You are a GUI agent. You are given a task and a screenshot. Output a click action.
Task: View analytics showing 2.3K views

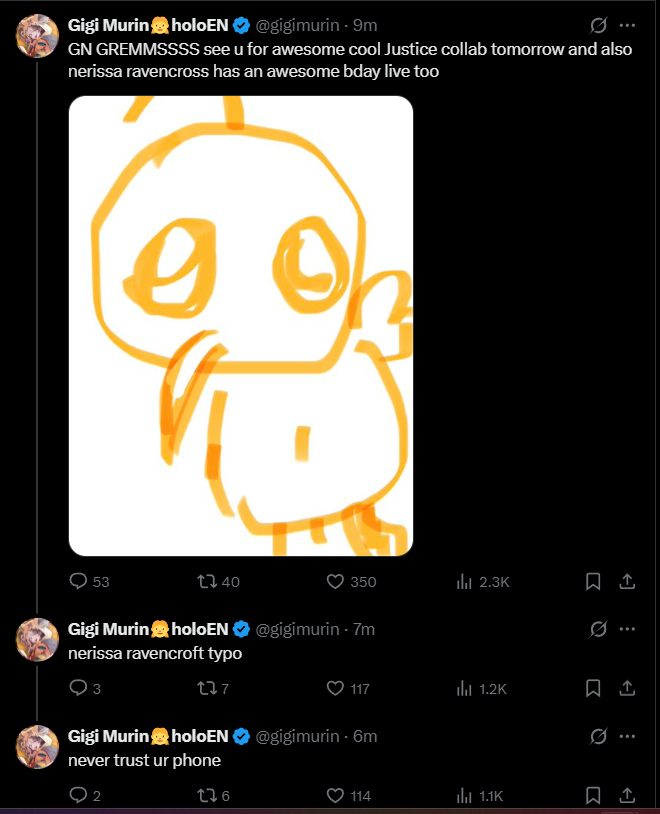(465, 581)
